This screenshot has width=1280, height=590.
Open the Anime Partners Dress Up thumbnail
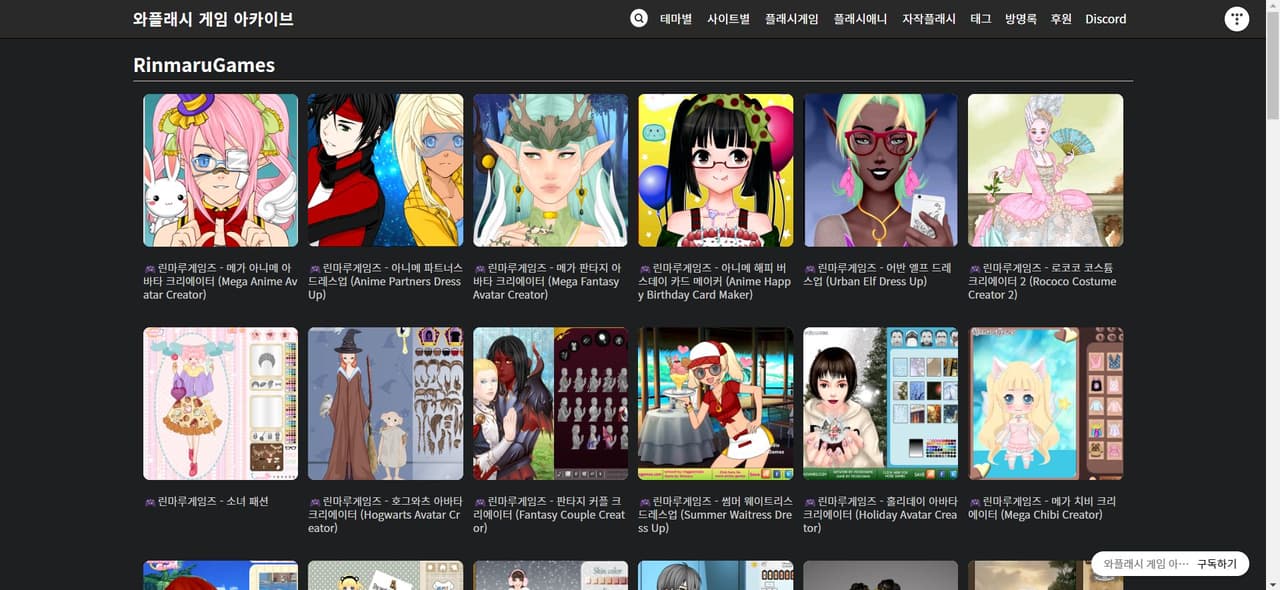385,170
